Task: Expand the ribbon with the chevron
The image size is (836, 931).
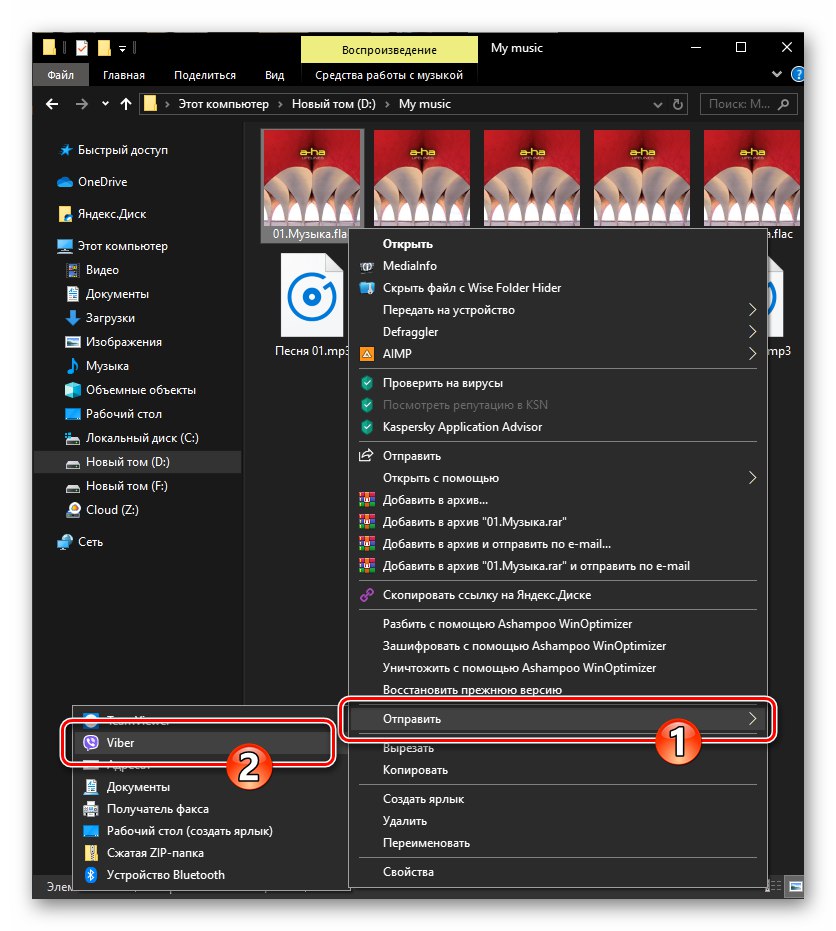Action: [777, 75]
